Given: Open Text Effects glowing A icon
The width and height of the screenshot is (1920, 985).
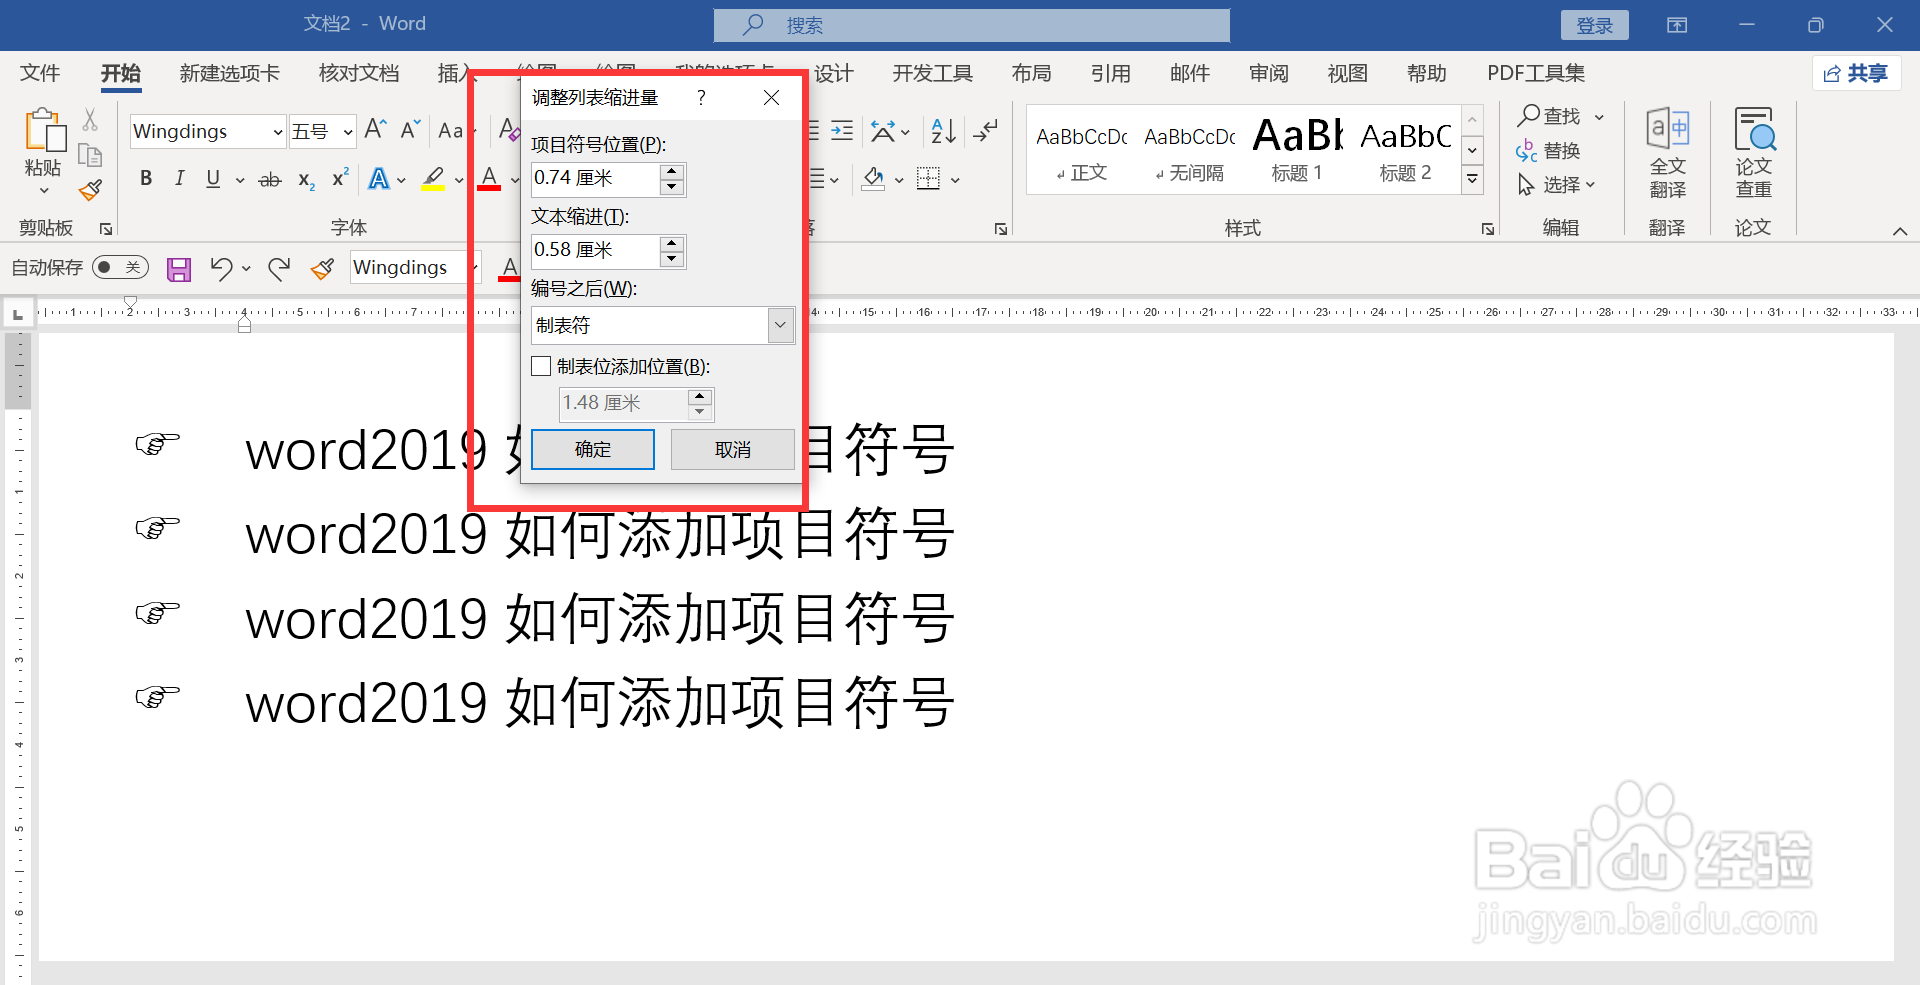Looking at the screenshot, I should 379,180.
